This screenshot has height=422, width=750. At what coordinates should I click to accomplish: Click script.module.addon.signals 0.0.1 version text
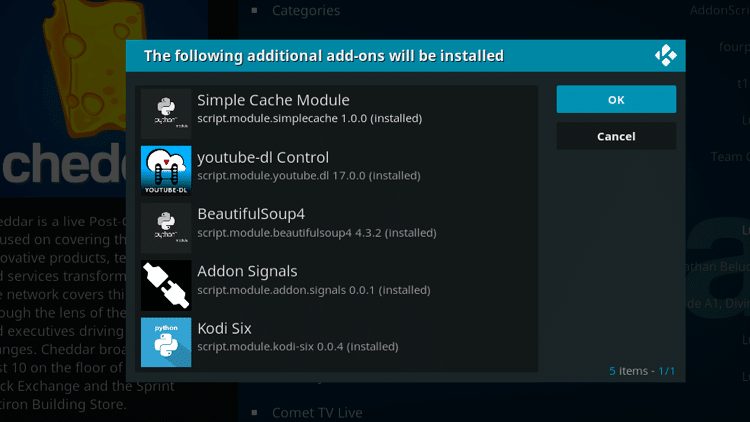[314, 290]
